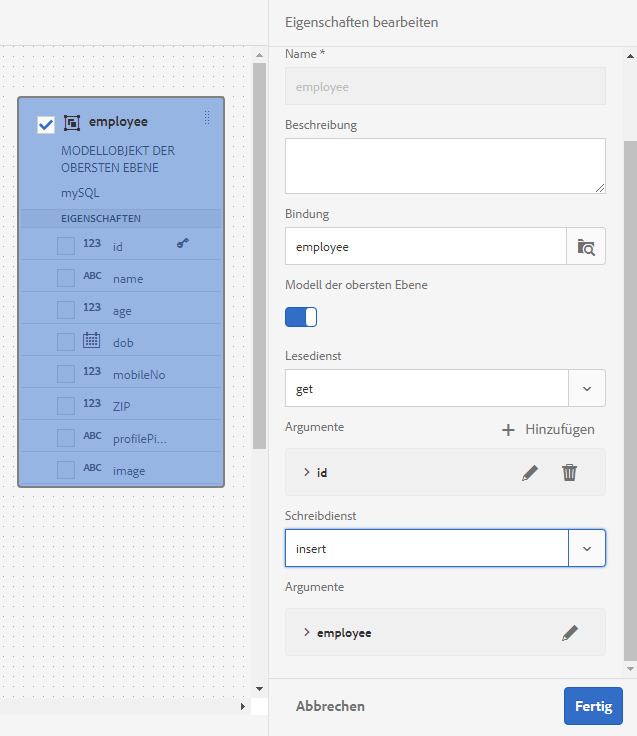637x736 pixels.
Task: Click the ABC type icon for name
Action: 92,276
